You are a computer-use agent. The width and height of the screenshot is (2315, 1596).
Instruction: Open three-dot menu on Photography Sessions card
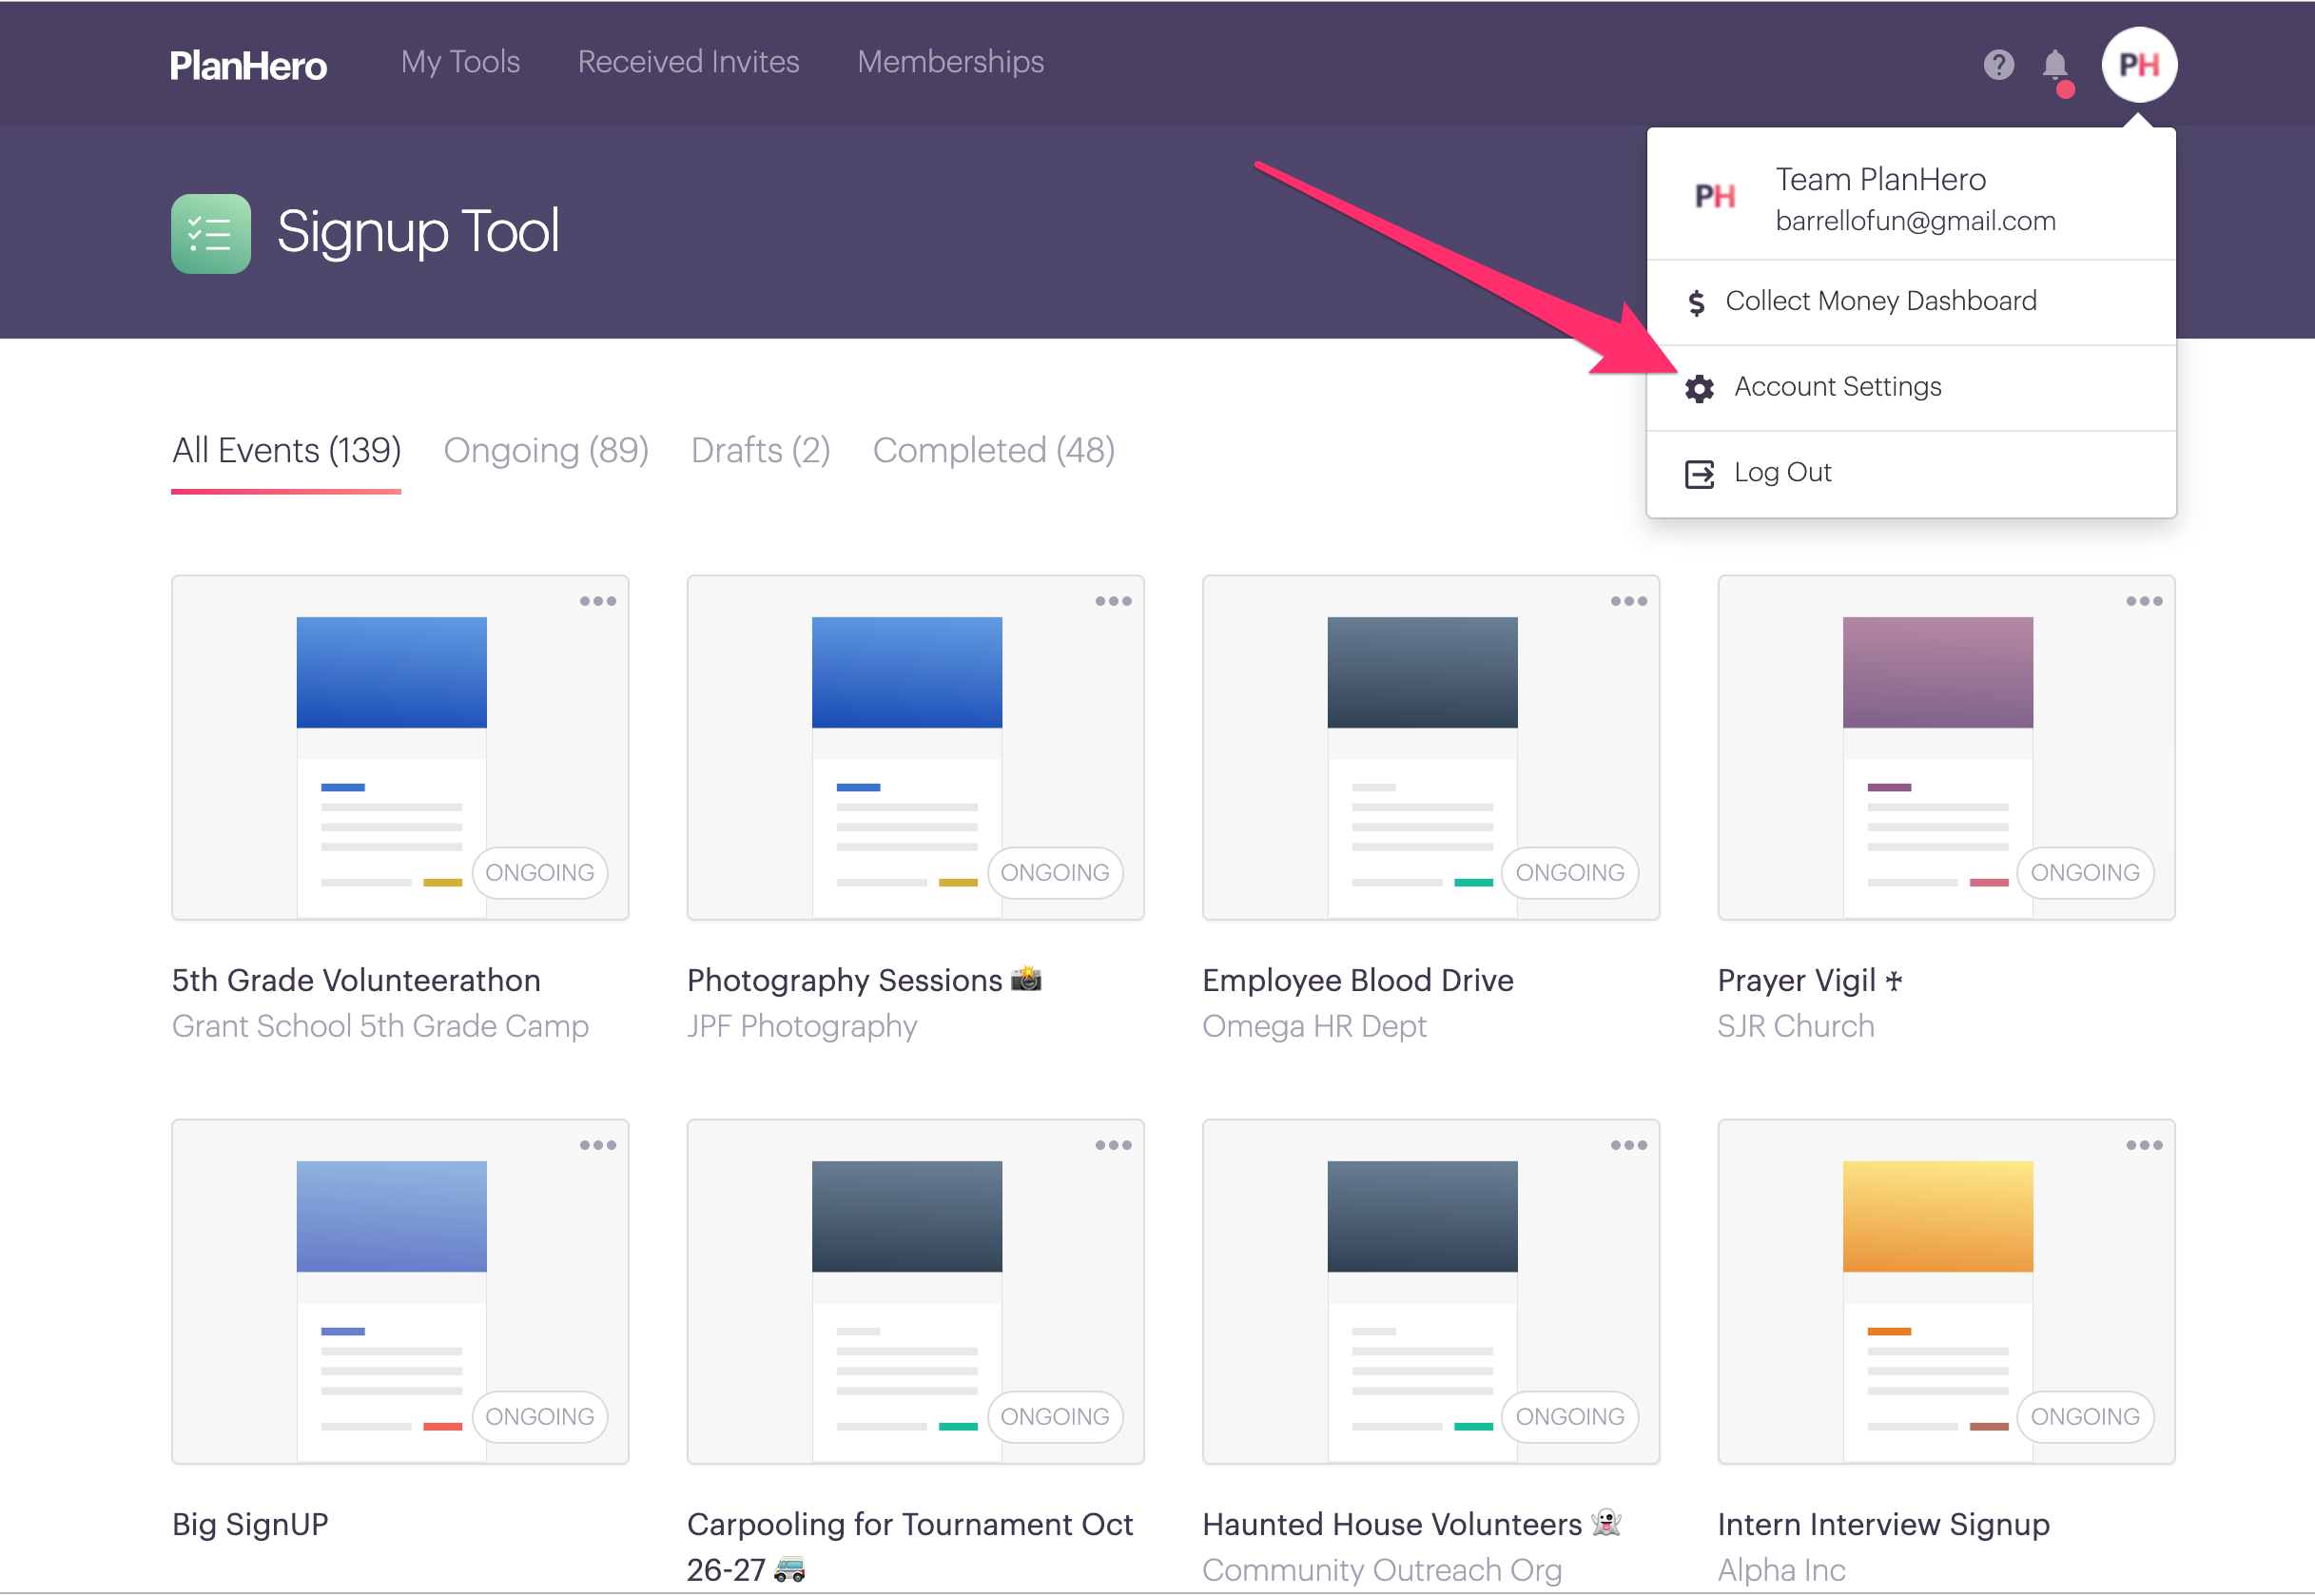[x=1112, y=601]
